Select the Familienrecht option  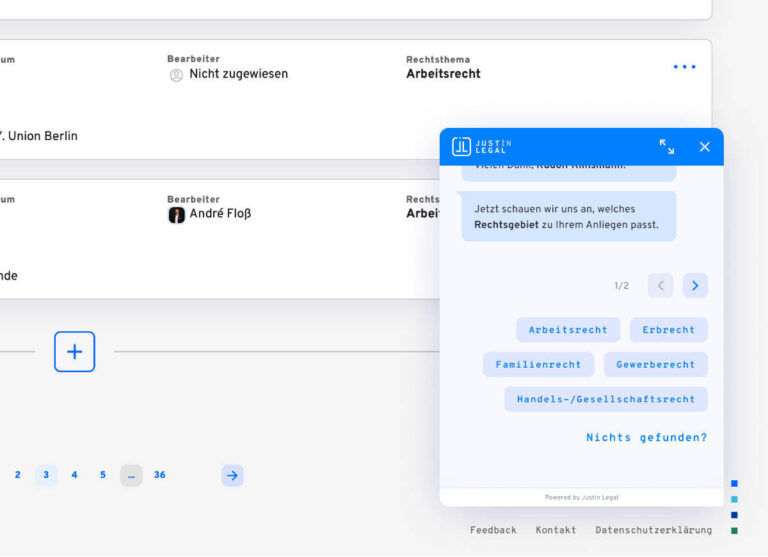(538, 365)
